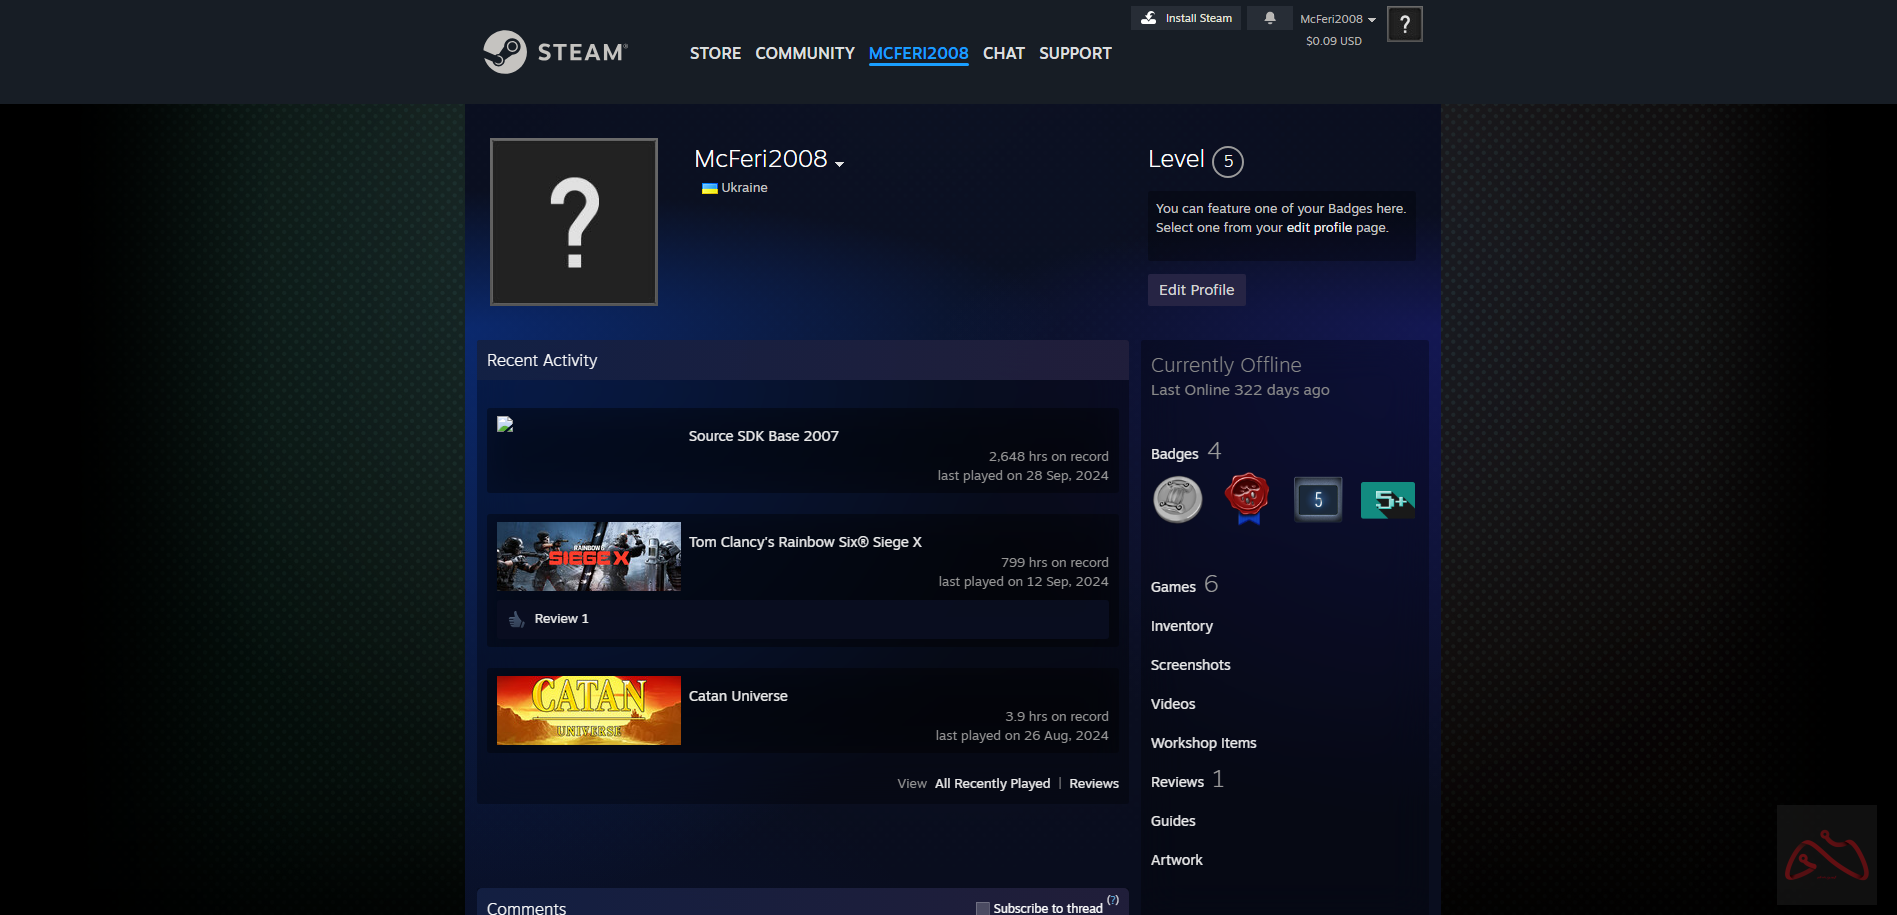
Task: Click the Rainbow Six Siege X thumbnail
Action: click(588, 556)
